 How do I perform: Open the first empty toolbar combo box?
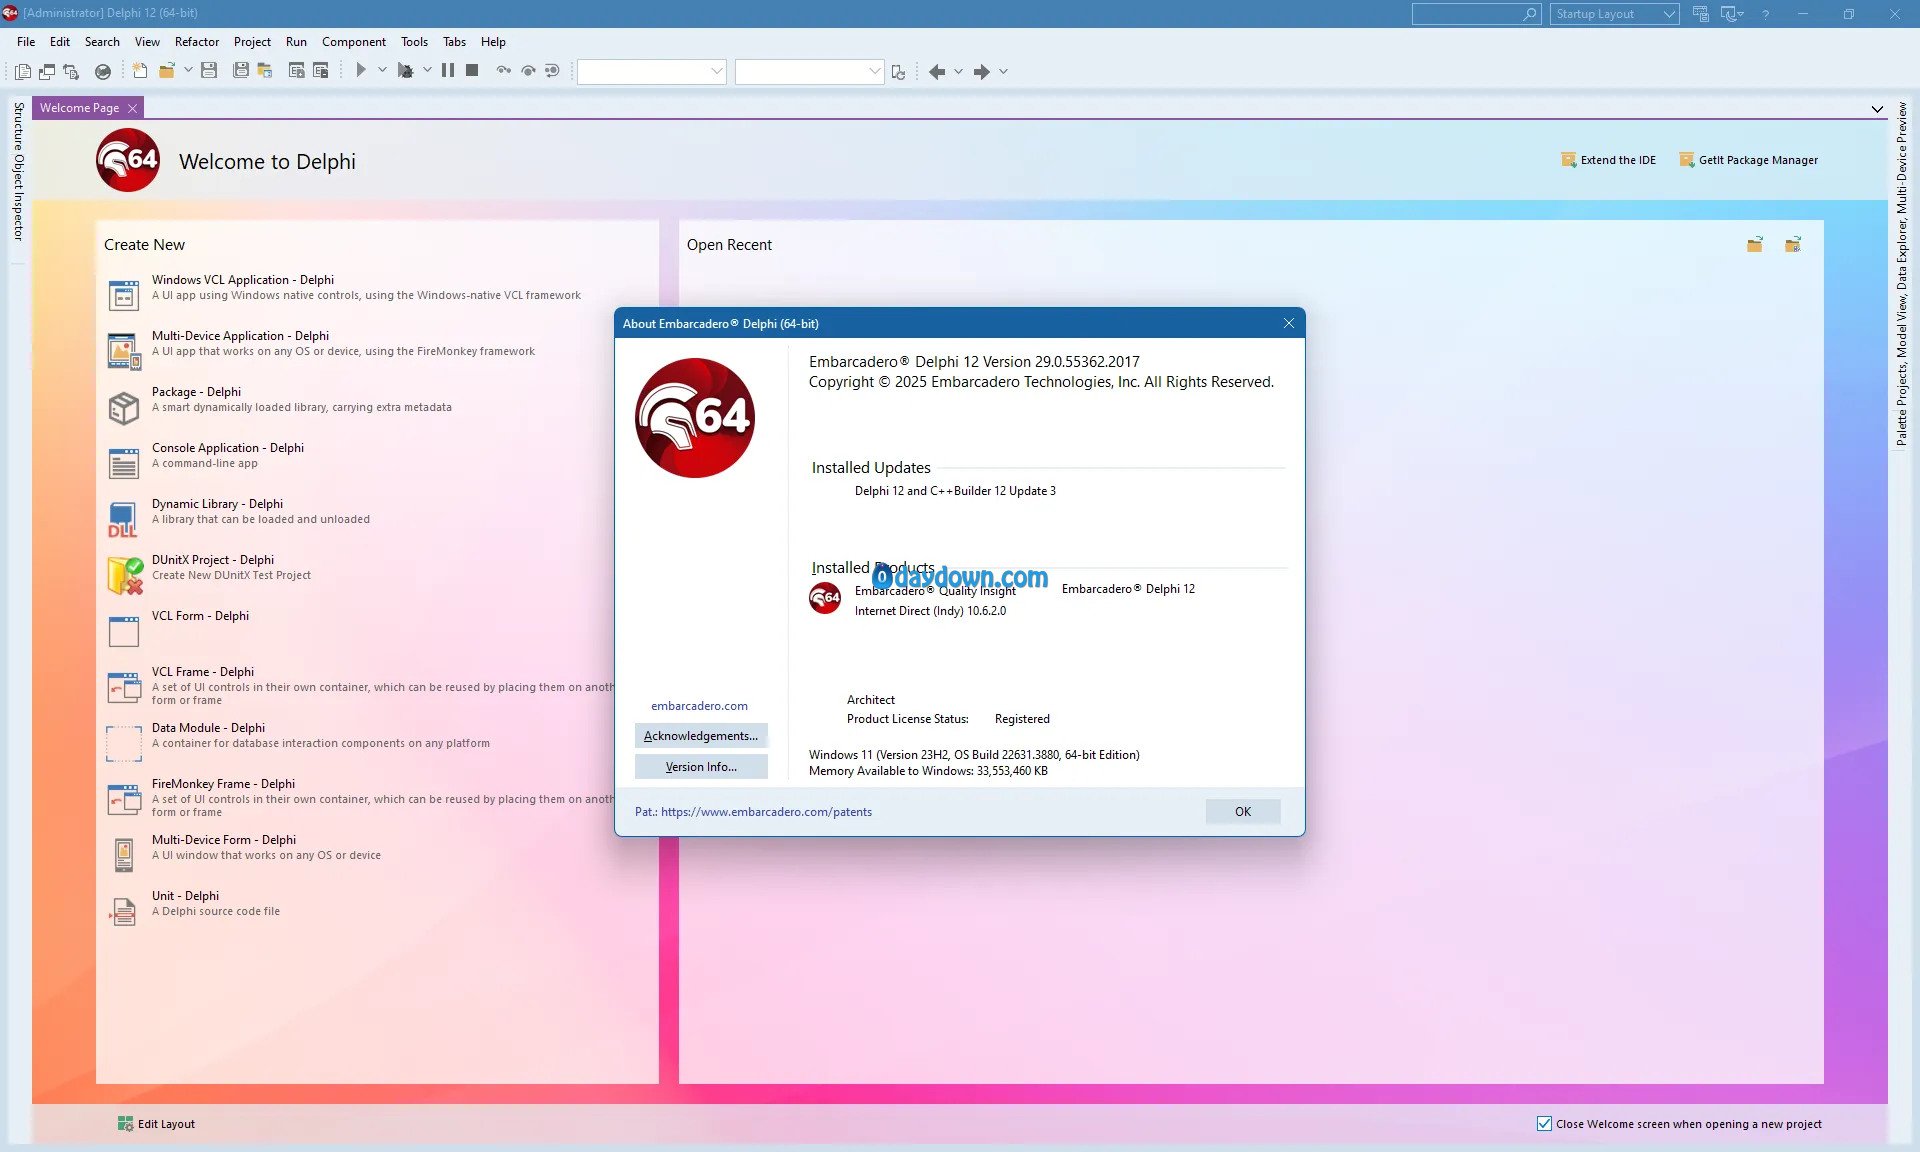pos(651,71)
